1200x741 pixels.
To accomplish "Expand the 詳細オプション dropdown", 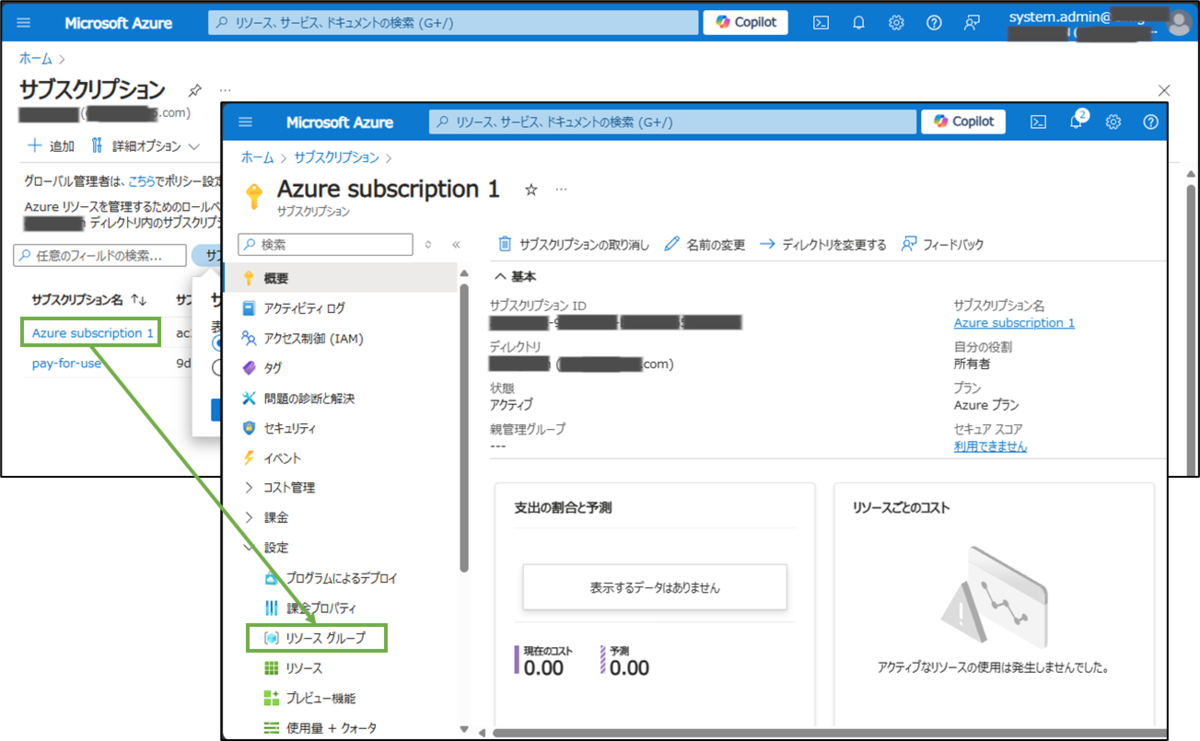I will pyautogui.click(x=144, y=146).
